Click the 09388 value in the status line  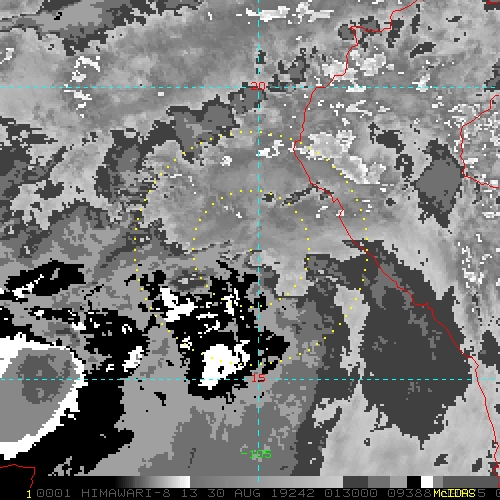coord(410,493)
